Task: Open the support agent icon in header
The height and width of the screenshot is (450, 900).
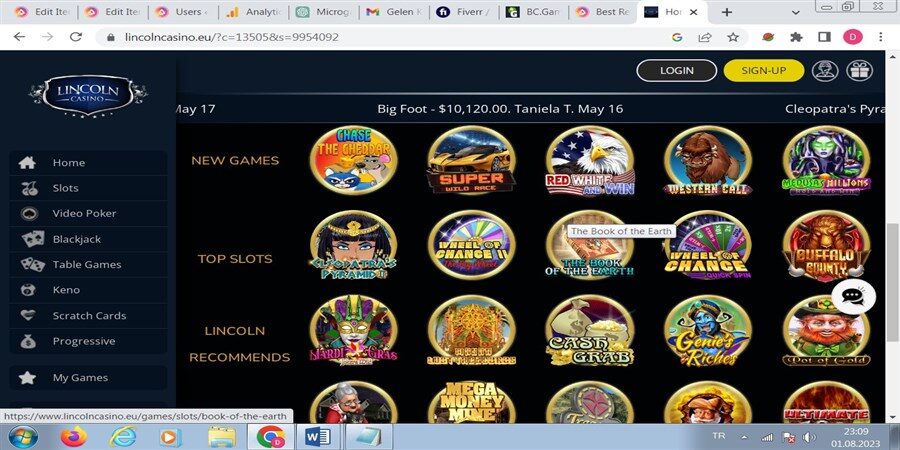Action: pos(825,71)
